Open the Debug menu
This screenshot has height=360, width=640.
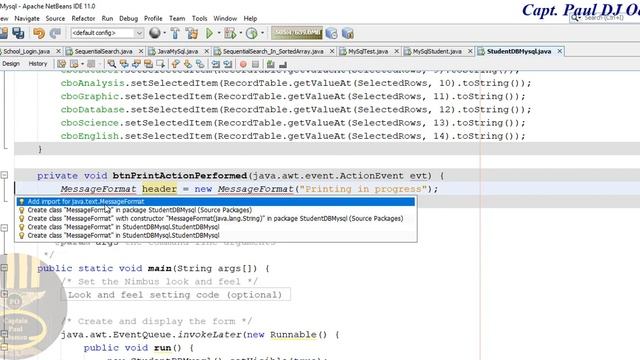pyautogui.click(x=129, y=18)
